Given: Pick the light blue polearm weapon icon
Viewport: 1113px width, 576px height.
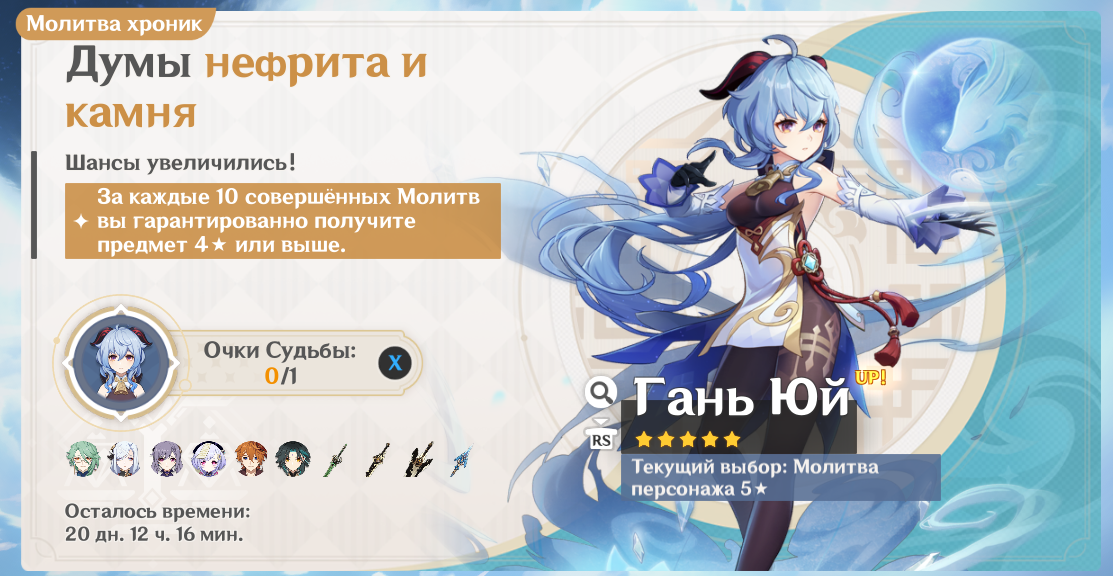Looking at the screenshot, I should coord(461,459).
